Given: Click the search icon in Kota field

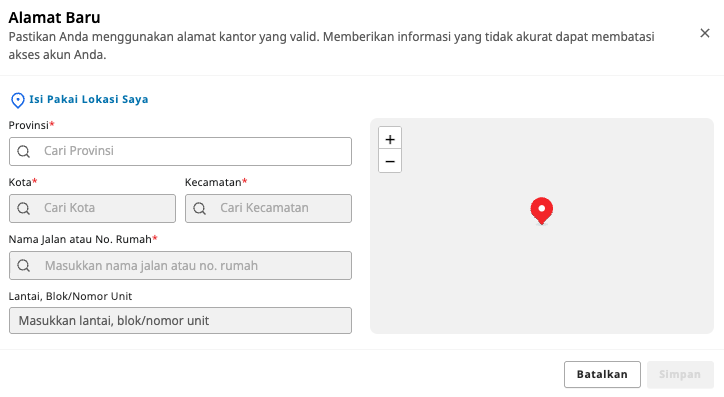Looking at the screenshot, I should tap(24, 209).
